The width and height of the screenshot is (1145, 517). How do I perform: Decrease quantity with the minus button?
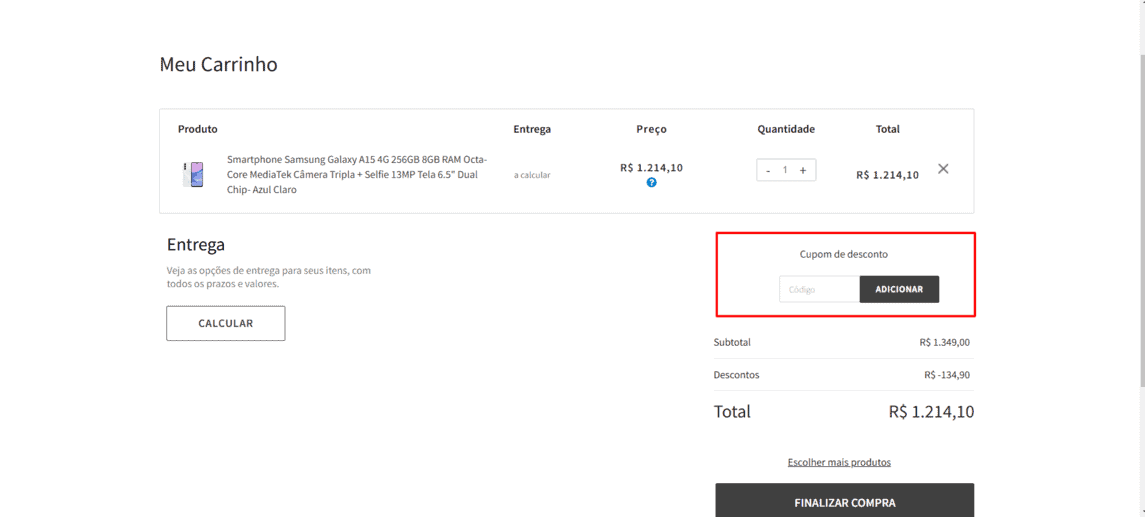pyautogui.click(x=768, y=170)
